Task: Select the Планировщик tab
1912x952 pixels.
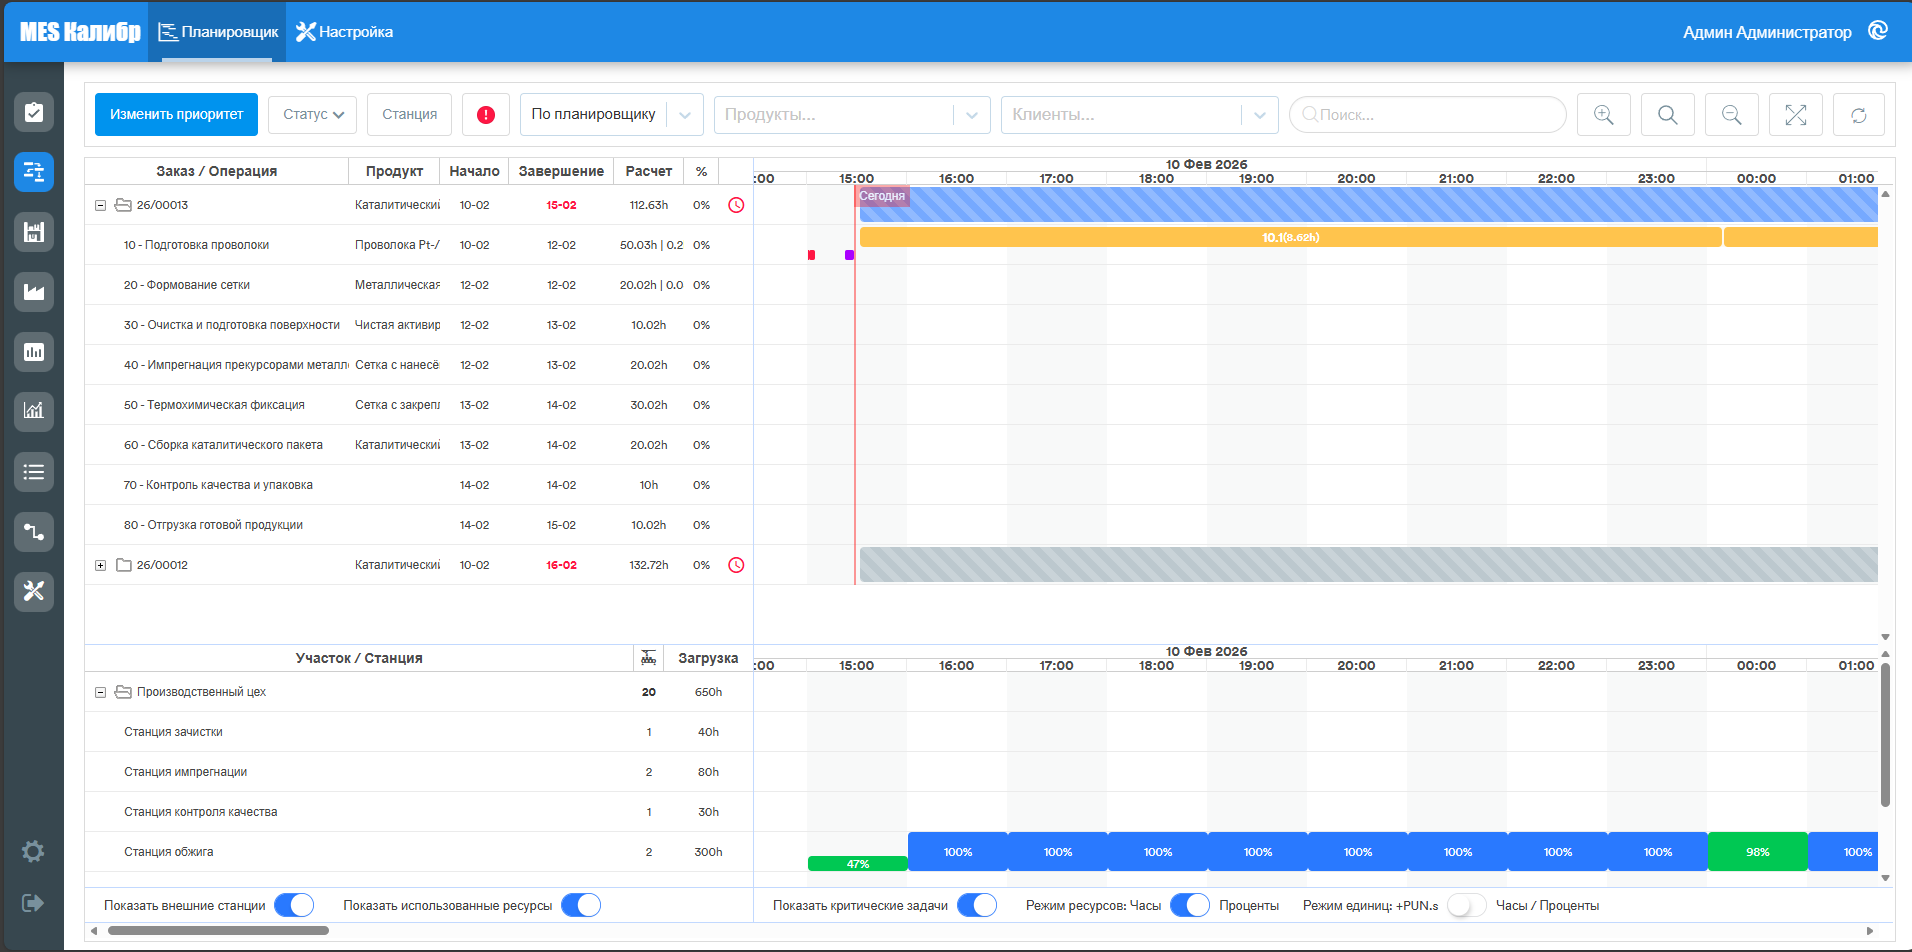Action: click(x=217, y=32)
